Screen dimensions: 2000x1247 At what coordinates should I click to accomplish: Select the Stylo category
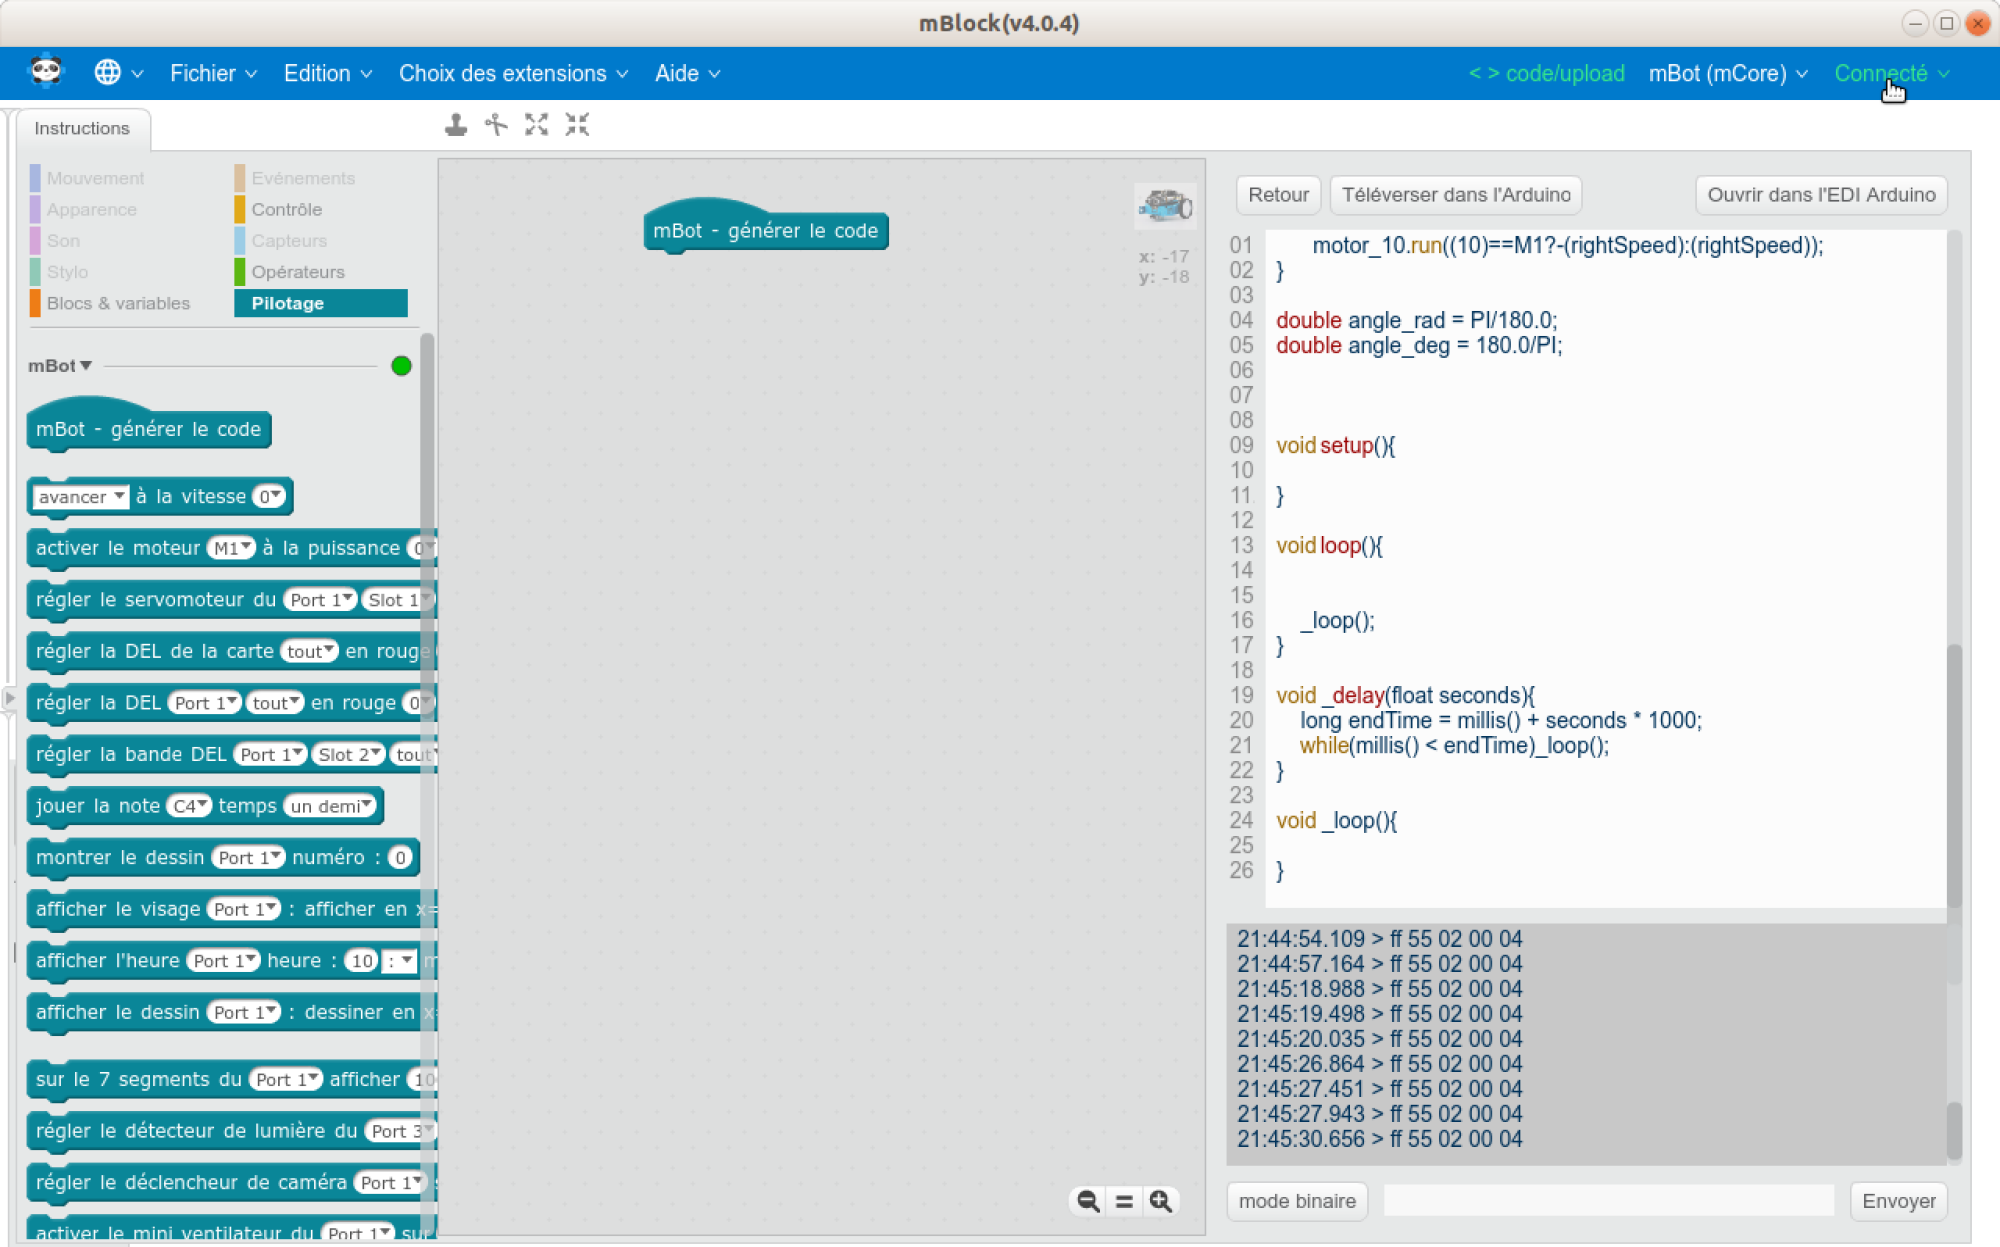click(67, 271)
